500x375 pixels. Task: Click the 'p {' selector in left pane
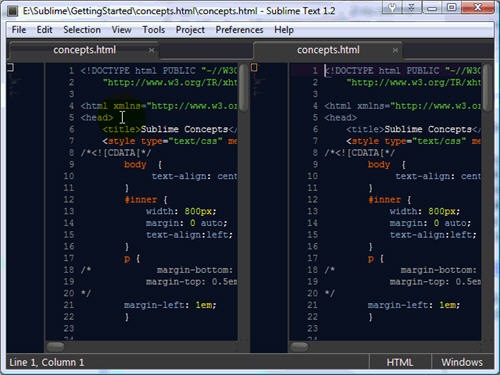[x=132, y=258]
